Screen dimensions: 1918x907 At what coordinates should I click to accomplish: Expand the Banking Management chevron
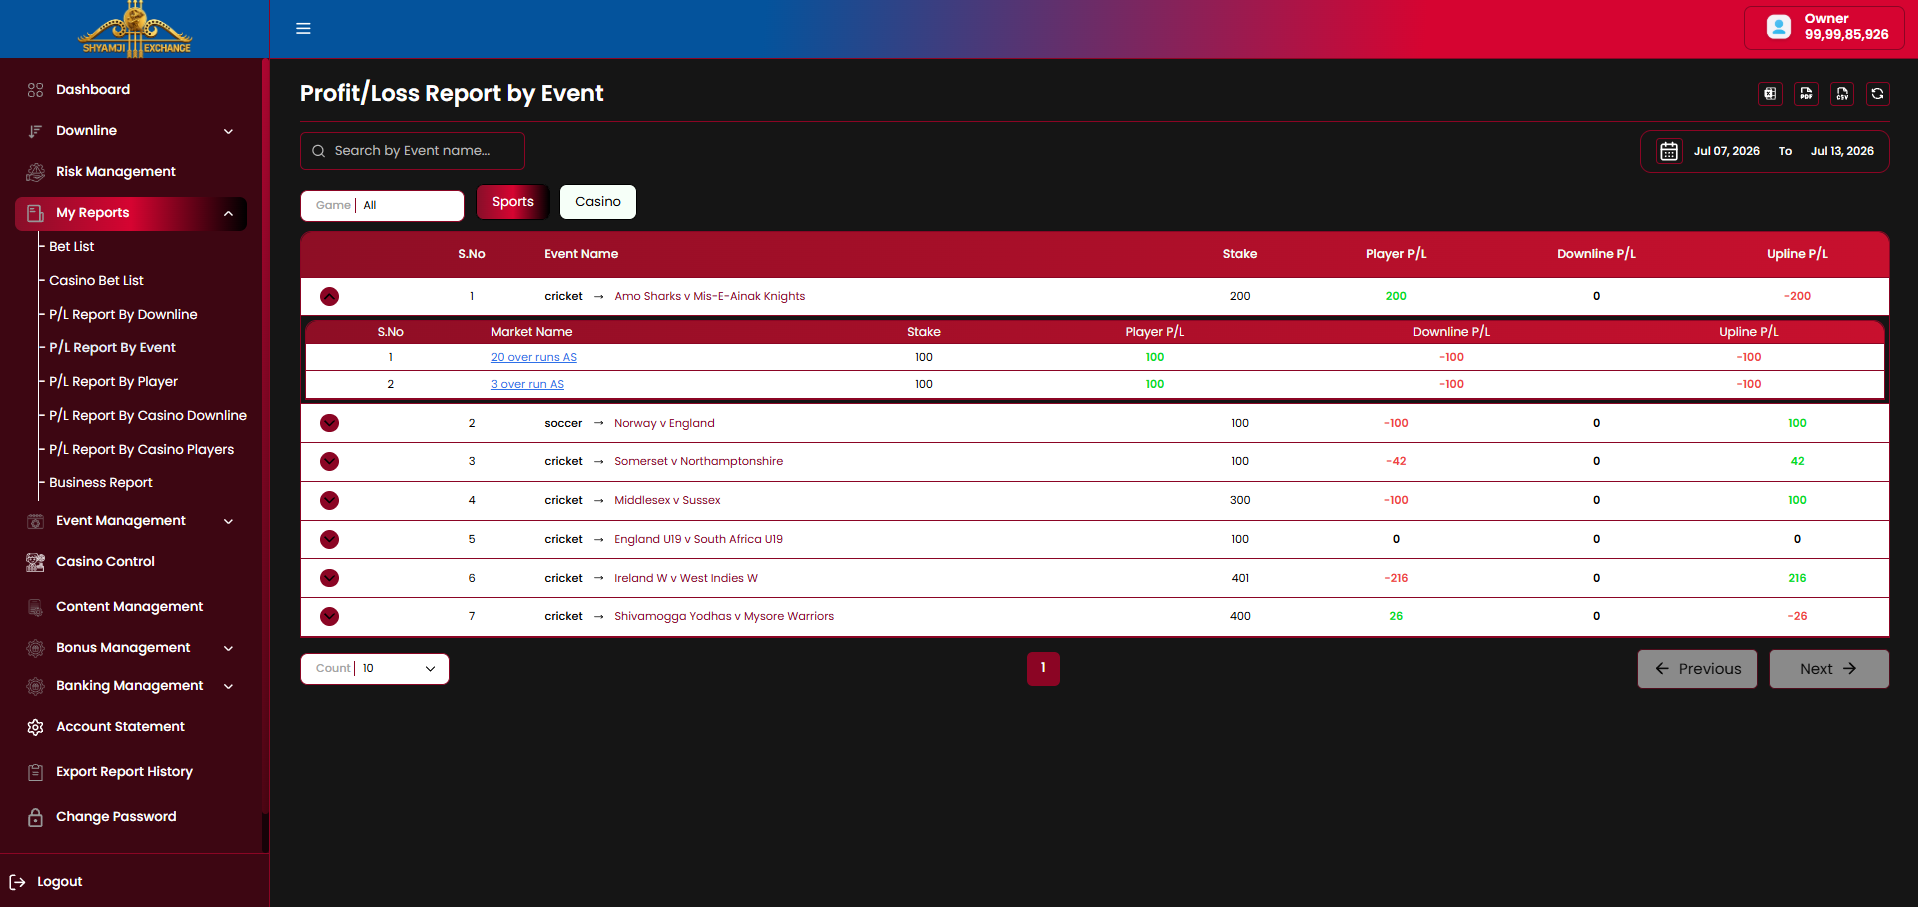tap(228, 686)
